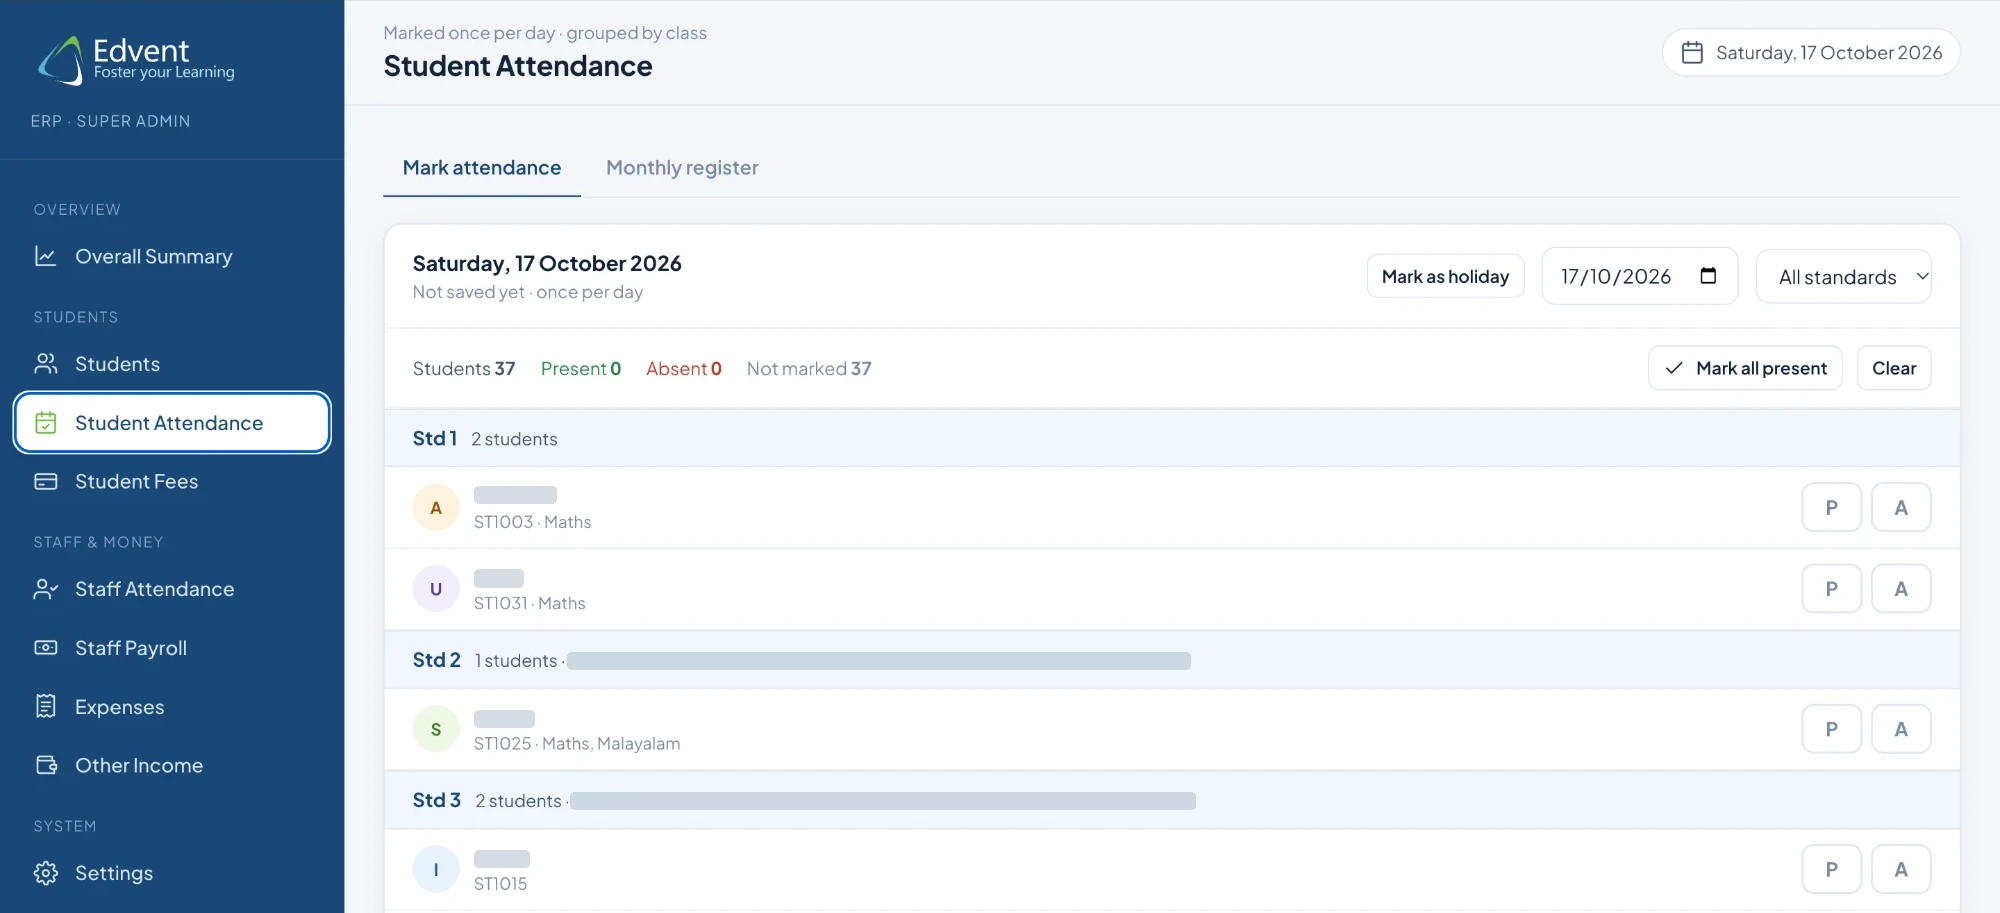Open Staff Attendance icon in sidebar
The width and height of the screenshot is (2000, 913).
pos(46,589)
